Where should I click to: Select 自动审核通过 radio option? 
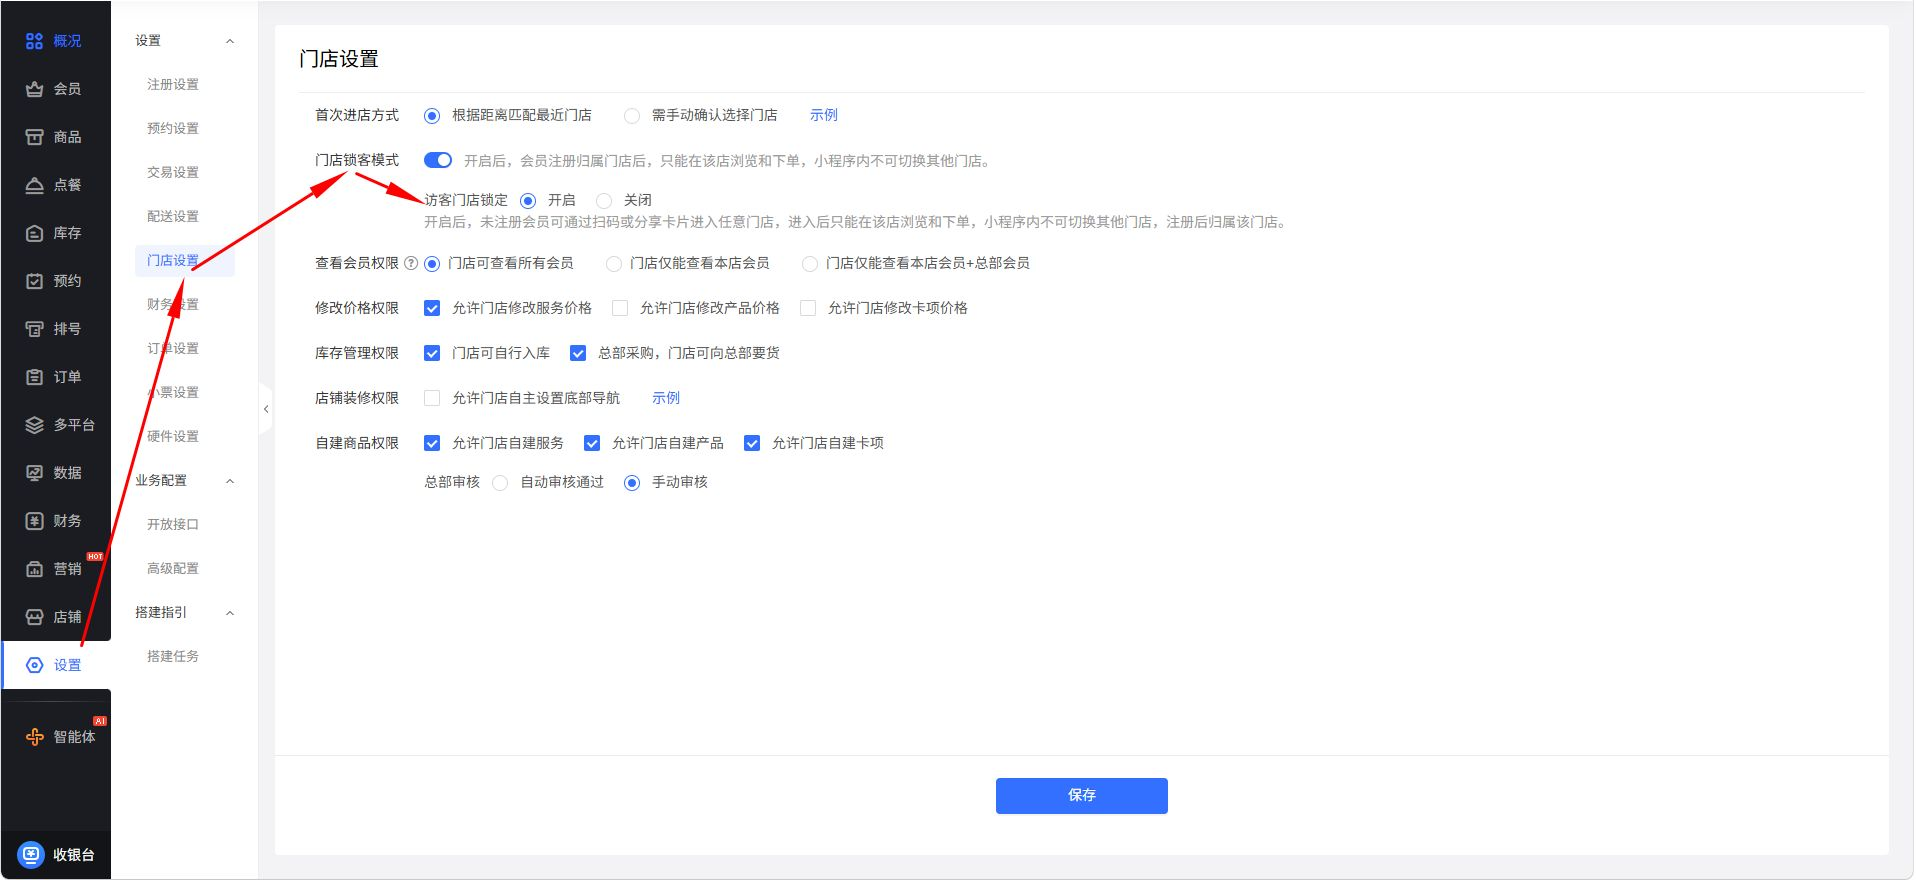coord(500,483)
